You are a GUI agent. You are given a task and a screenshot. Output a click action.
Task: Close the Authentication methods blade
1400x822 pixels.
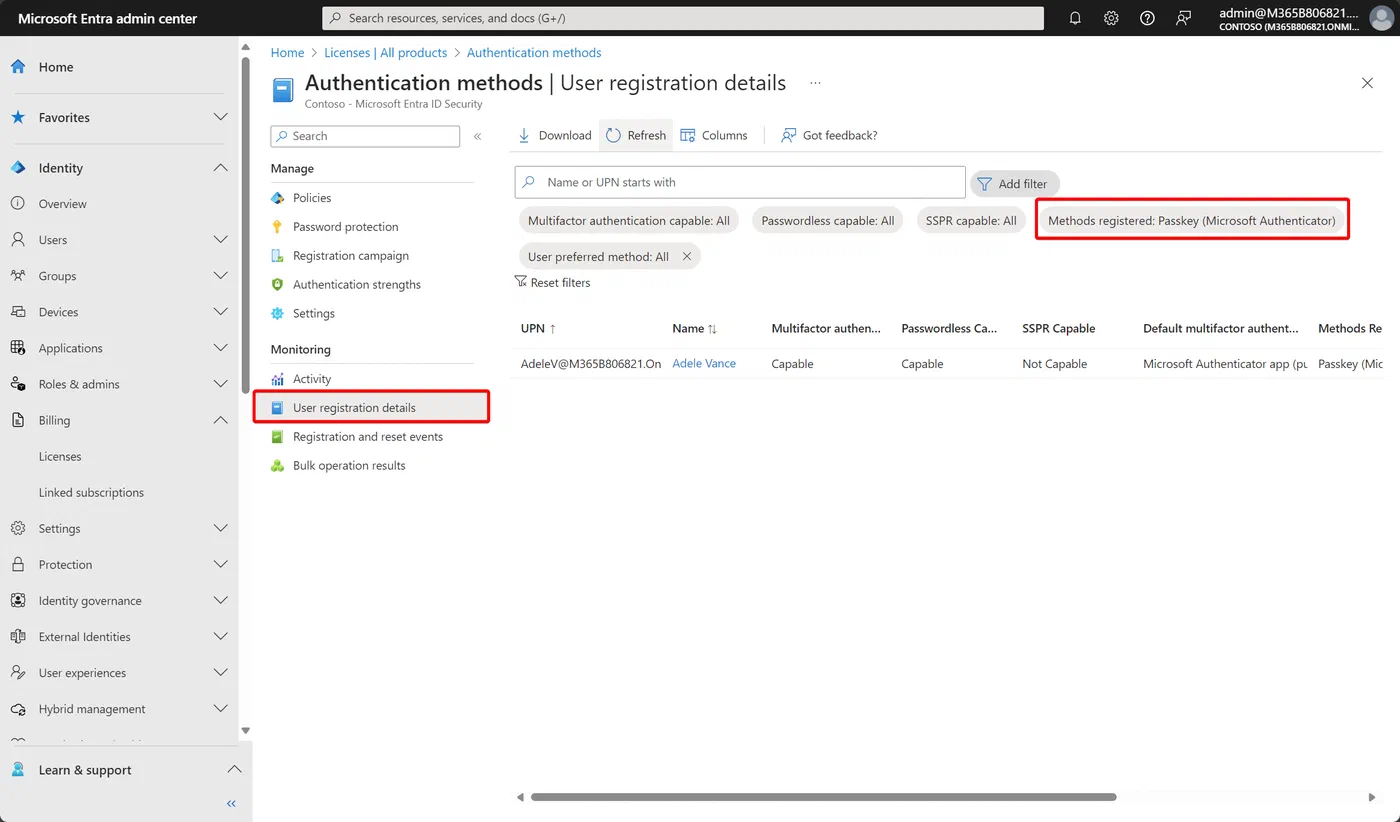(x=1367, y=83)
